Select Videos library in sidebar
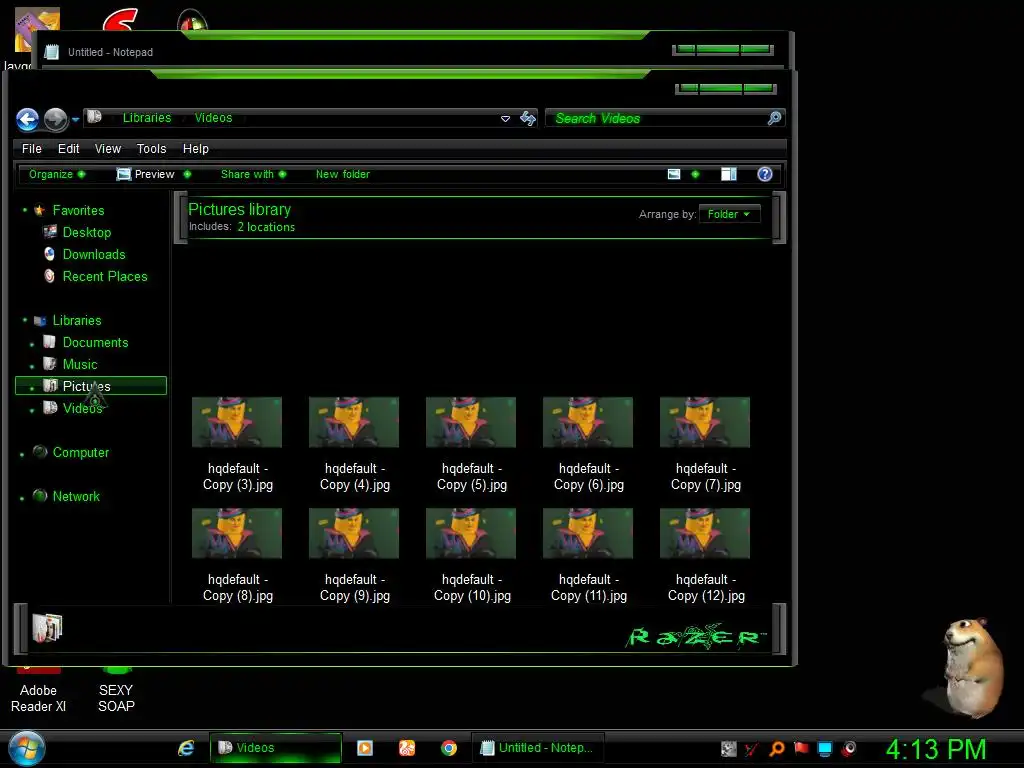 [x=82, y=409]
